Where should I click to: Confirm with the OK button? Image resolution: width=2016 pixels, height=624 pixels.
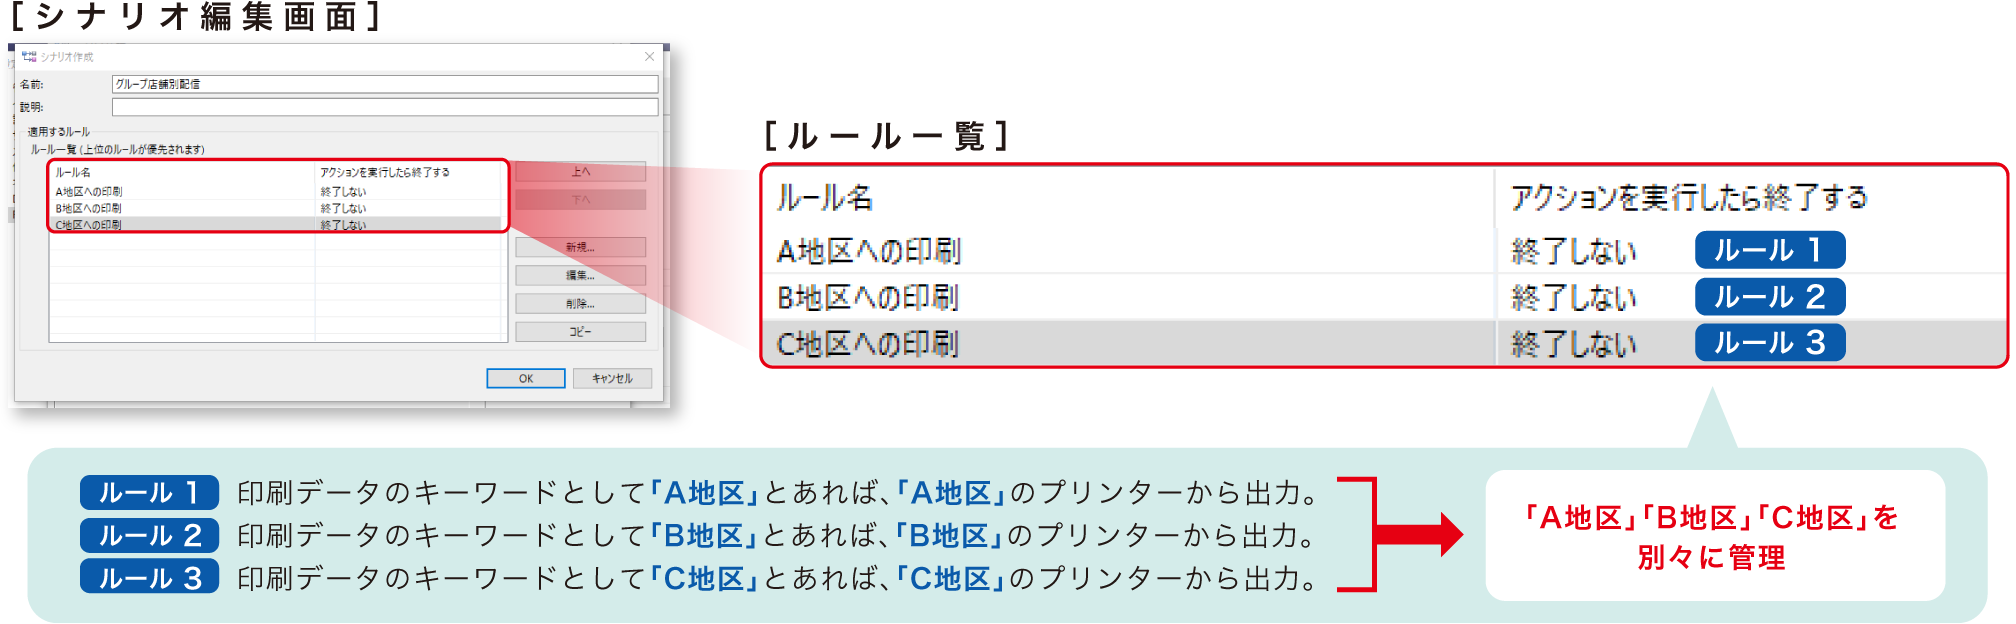(x=527, y=377)
